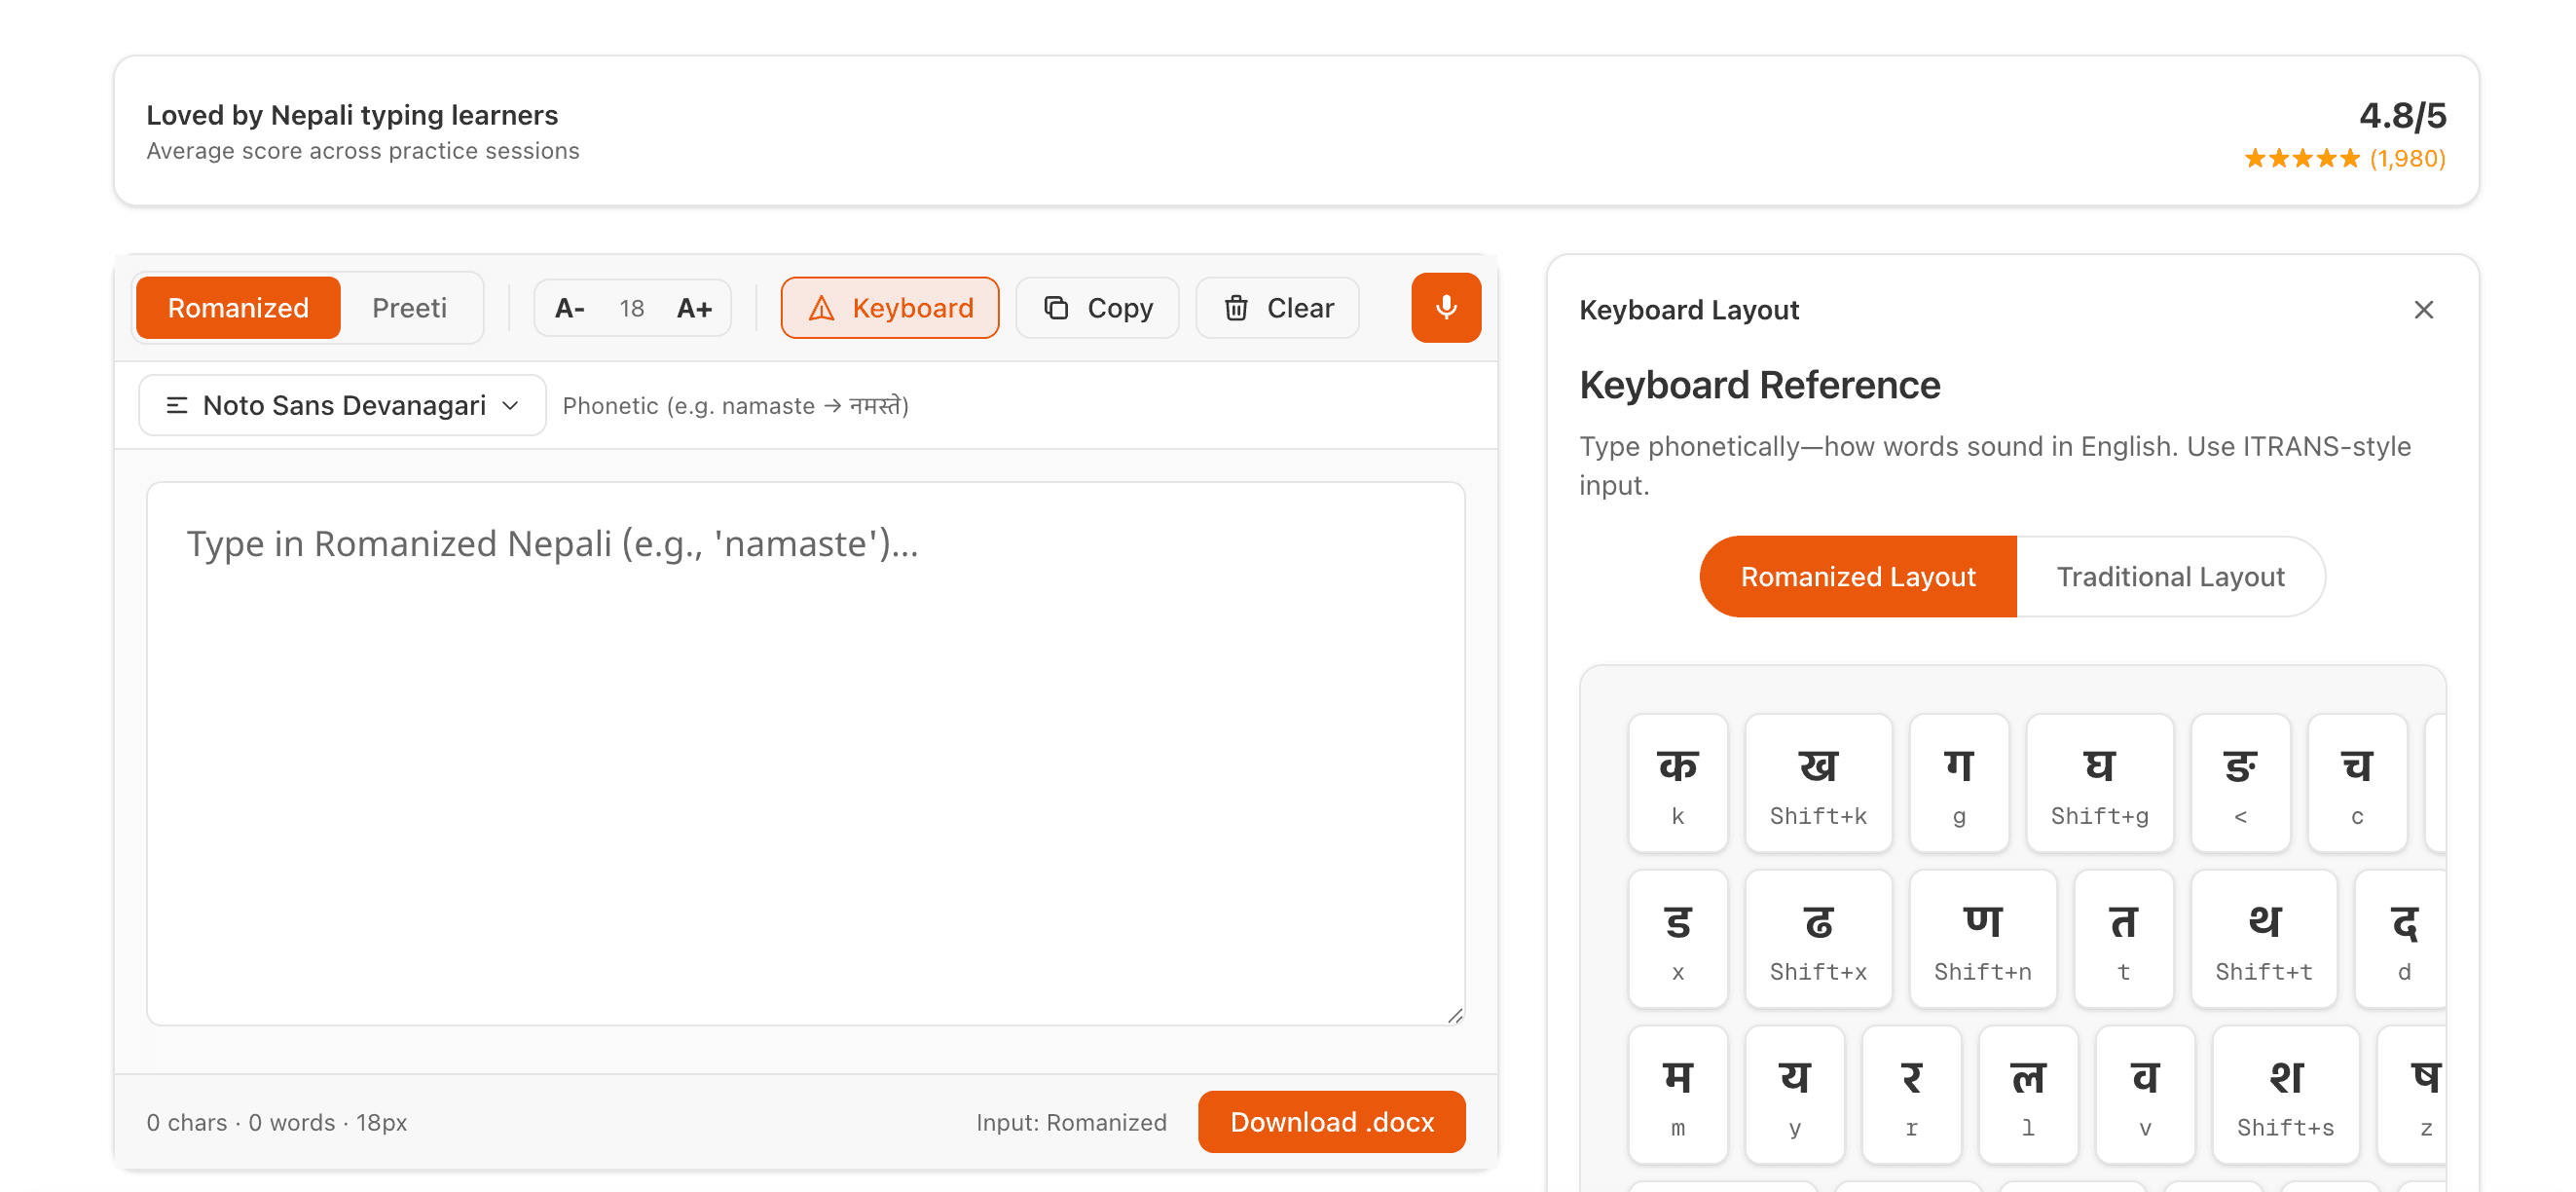Grab the text area resize handle corner
The image size is (2576, 1192).
tap(1455, 1015)
